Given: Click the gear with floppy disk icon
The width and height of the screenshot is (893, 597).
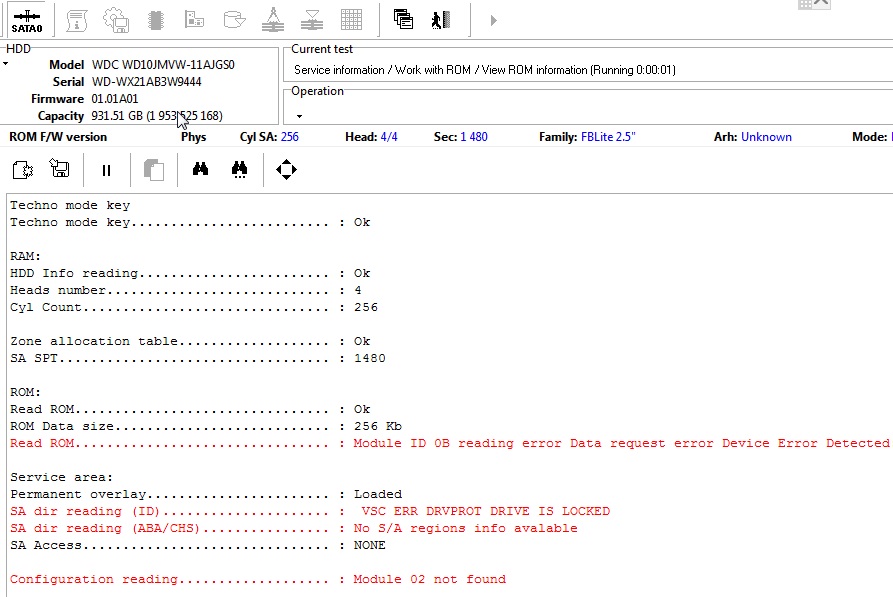Looking at the screenshot, I should click(x=116, y=20).
